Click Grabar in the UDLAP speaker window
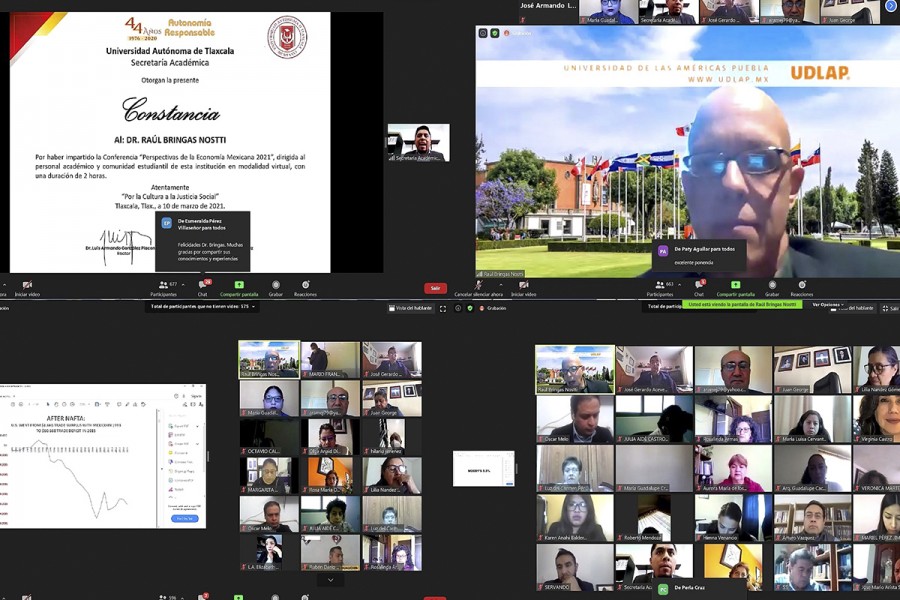Viewport: 900px width, 600px height. (x=772, y=288)
